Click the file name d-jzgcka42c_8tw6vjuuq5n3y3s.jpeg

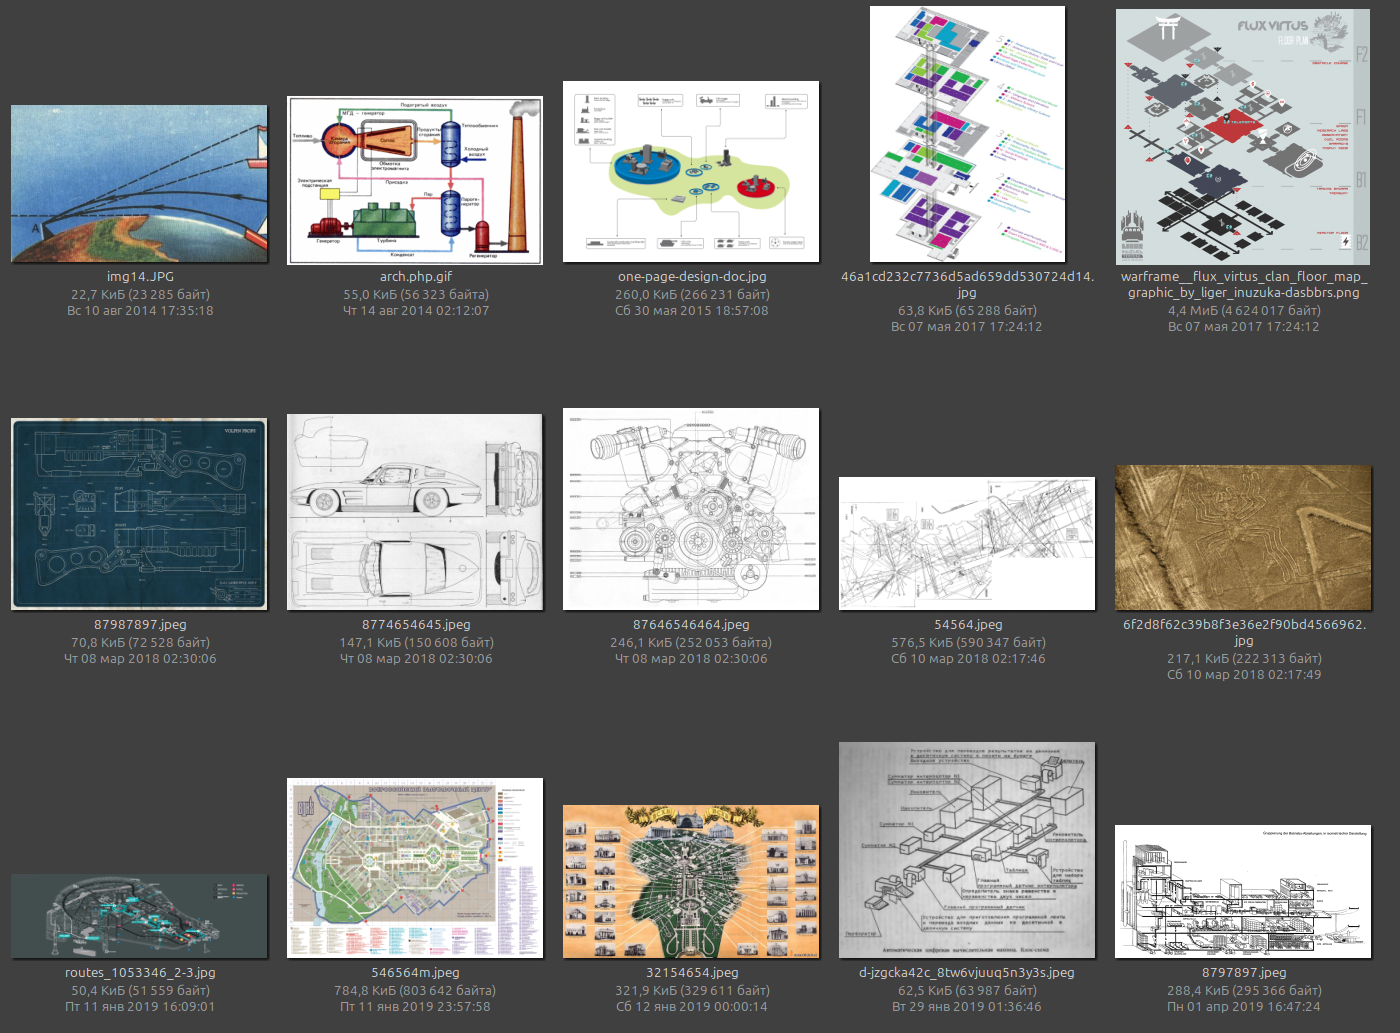[x=967, y=973]
